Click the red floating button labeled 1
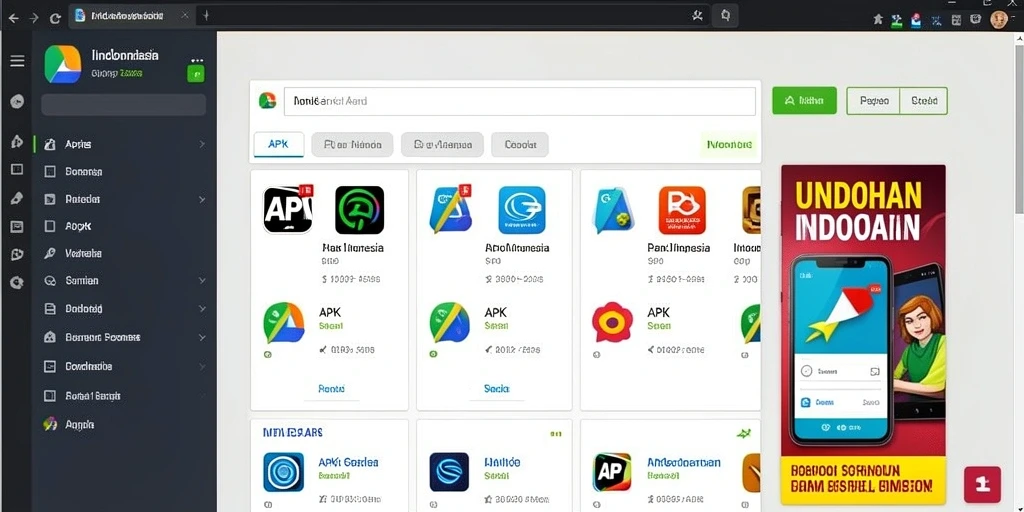Screen dimensions: 1024x512 982,484
